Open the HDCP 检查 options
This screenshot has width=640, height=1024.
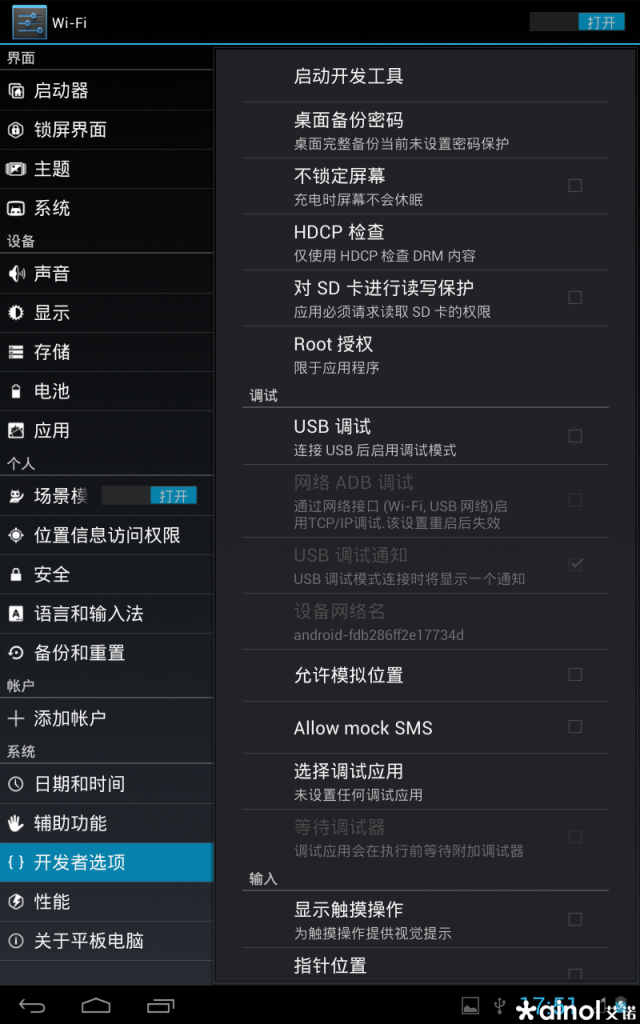(x=425, y=242)
